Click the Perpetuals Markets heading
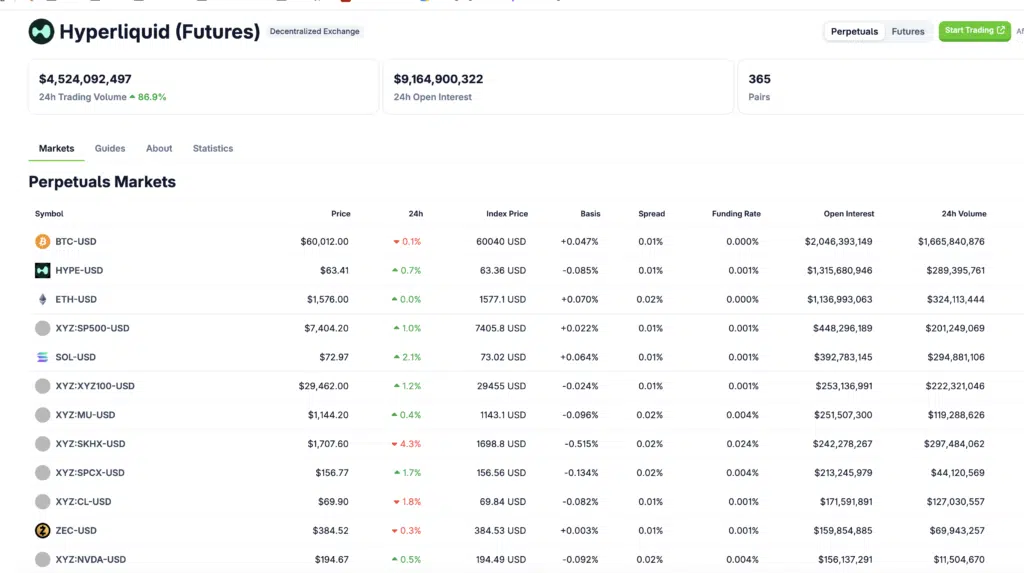Screen dimensions: 1024x573 tap(102, 182)
